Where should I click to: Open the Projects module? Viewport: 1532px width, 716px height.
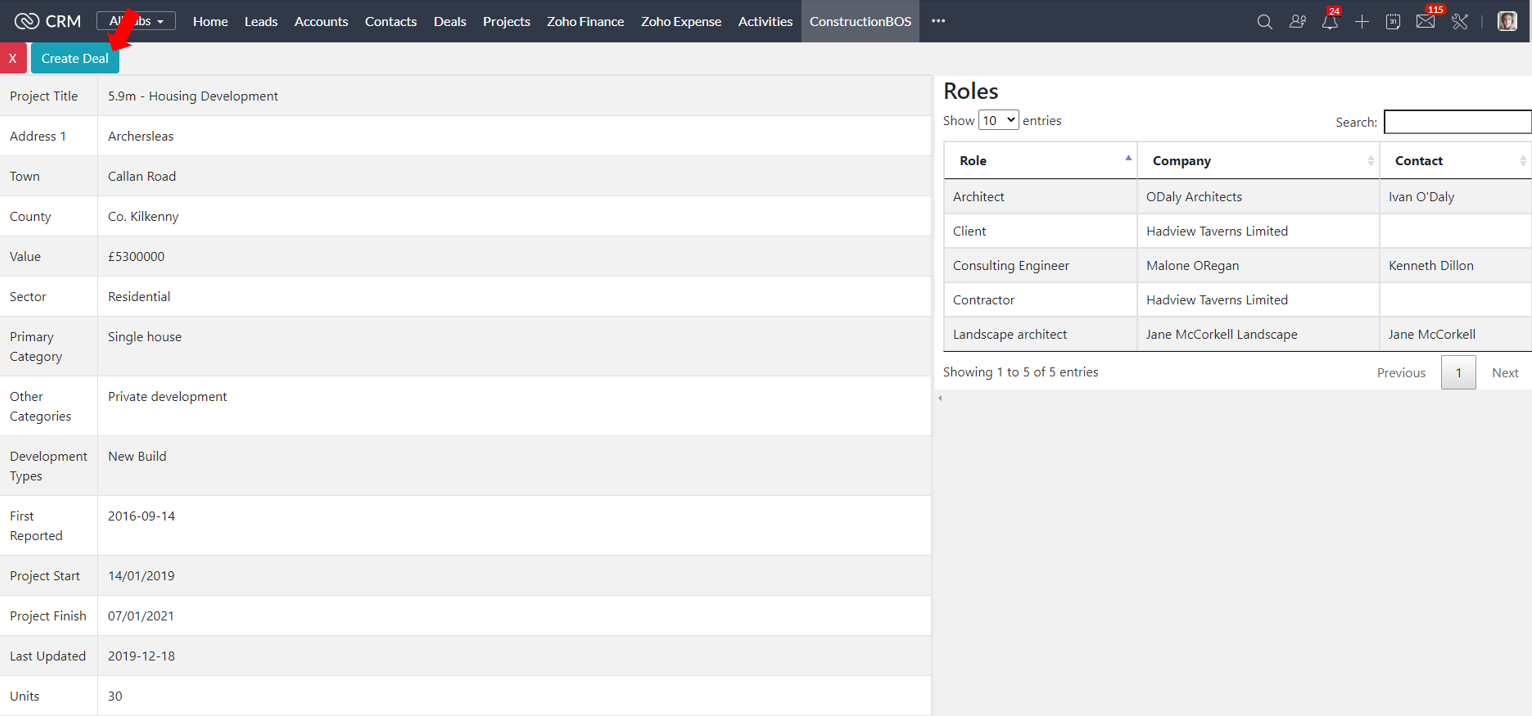(x=507, y=21)
